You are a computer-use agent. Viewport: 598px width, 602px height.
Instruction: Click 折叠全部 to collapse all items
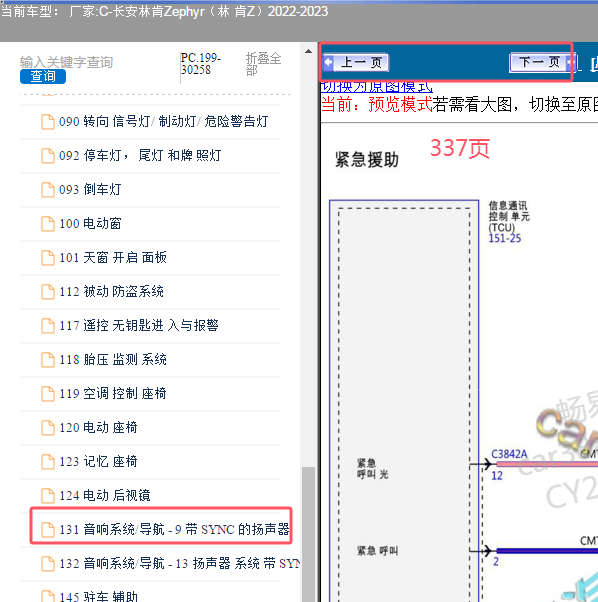point(263,64)
